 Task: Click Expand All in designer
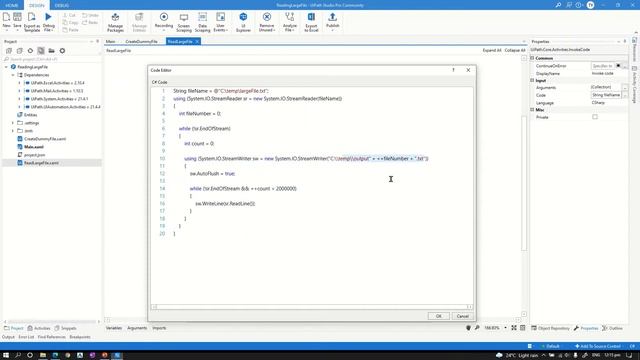pyautogui.click(x=492, y=51)
